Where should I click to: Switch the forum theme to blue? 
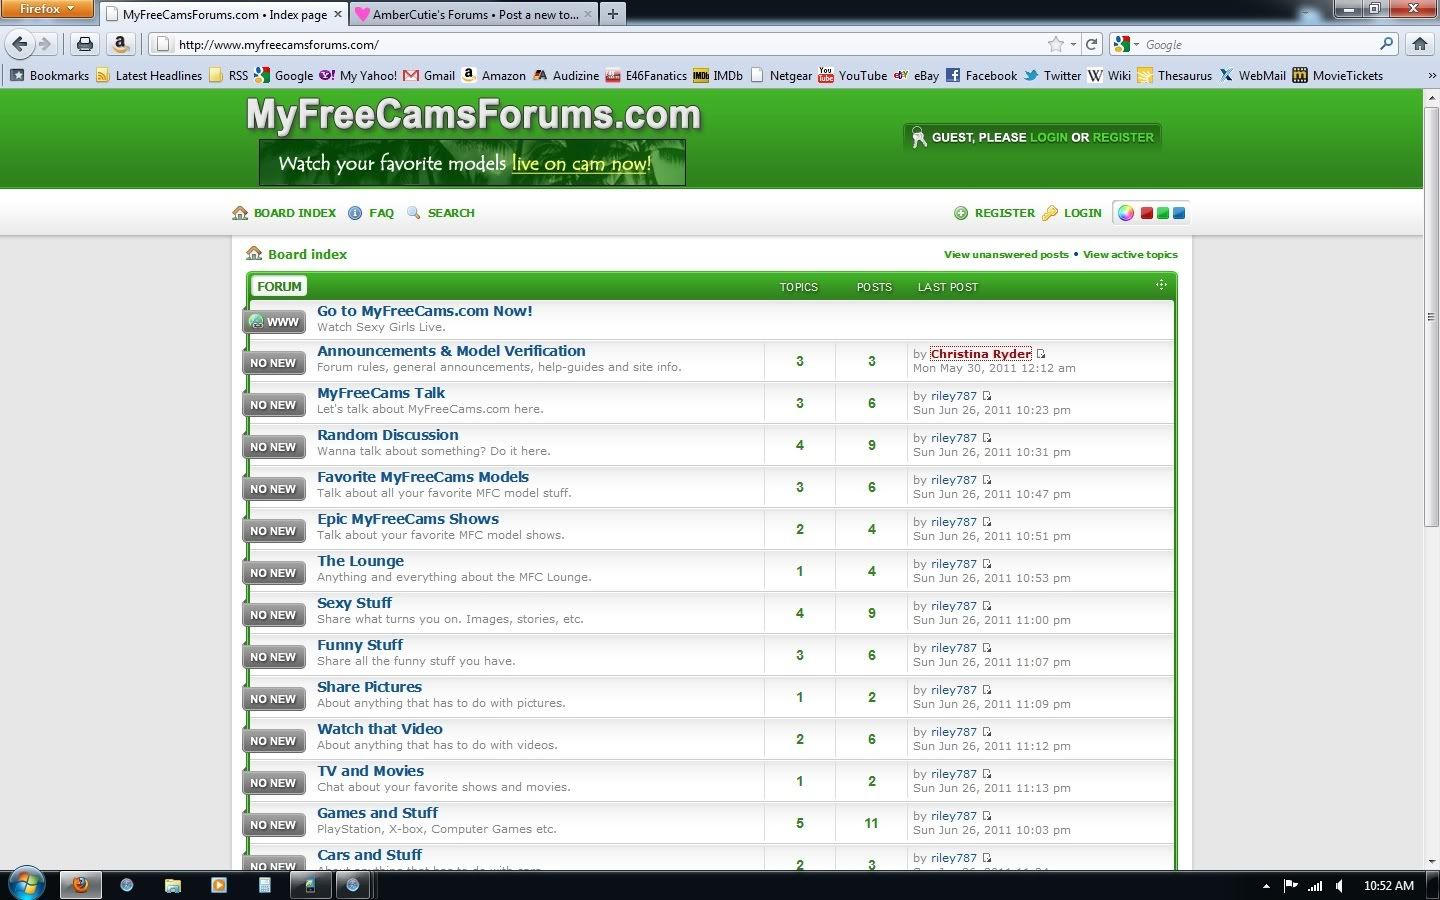tap(1179, 213)
